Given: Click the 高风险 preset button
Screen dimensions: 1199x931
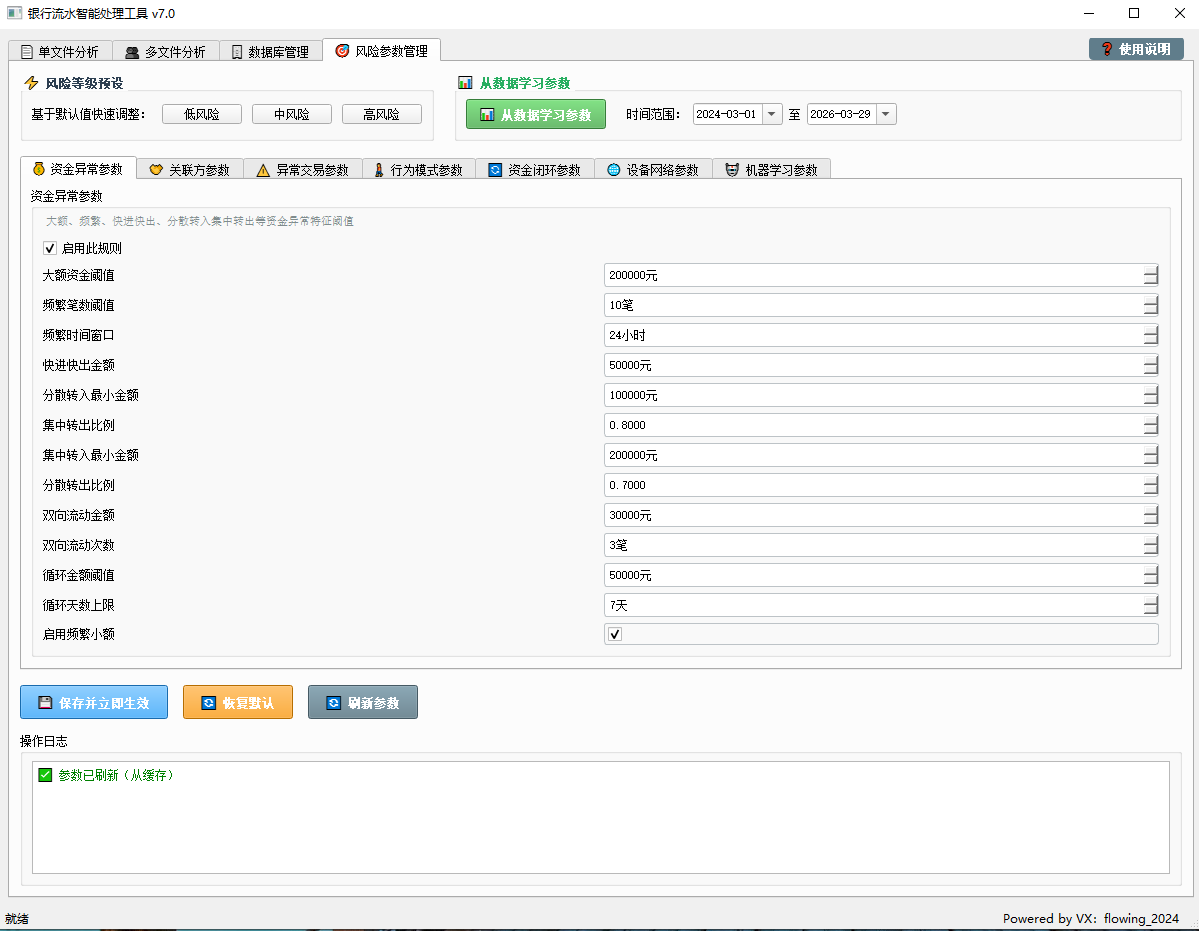Looking at the screenshot, I should (x=382, y=115).
